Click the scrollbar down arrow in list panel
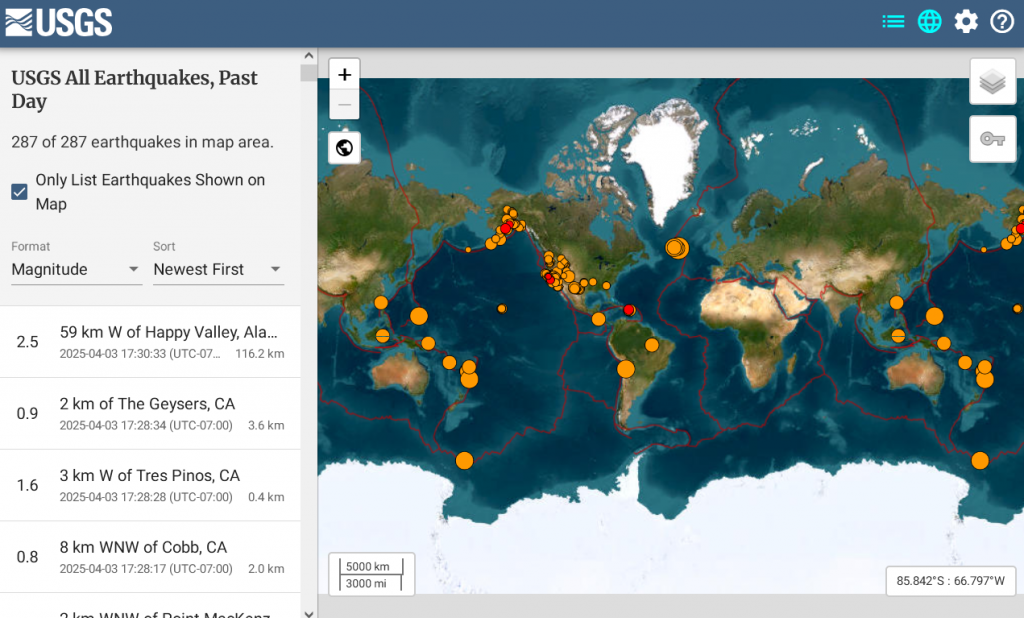Screen dimensions: 1024x618 [309, 613]
